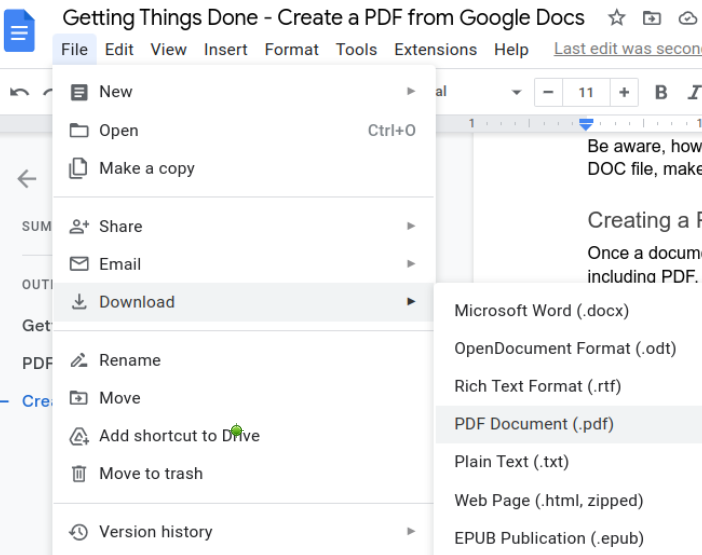Click the blue indent marker on the ruler
The image size is (702, 555).
(586, 124)
